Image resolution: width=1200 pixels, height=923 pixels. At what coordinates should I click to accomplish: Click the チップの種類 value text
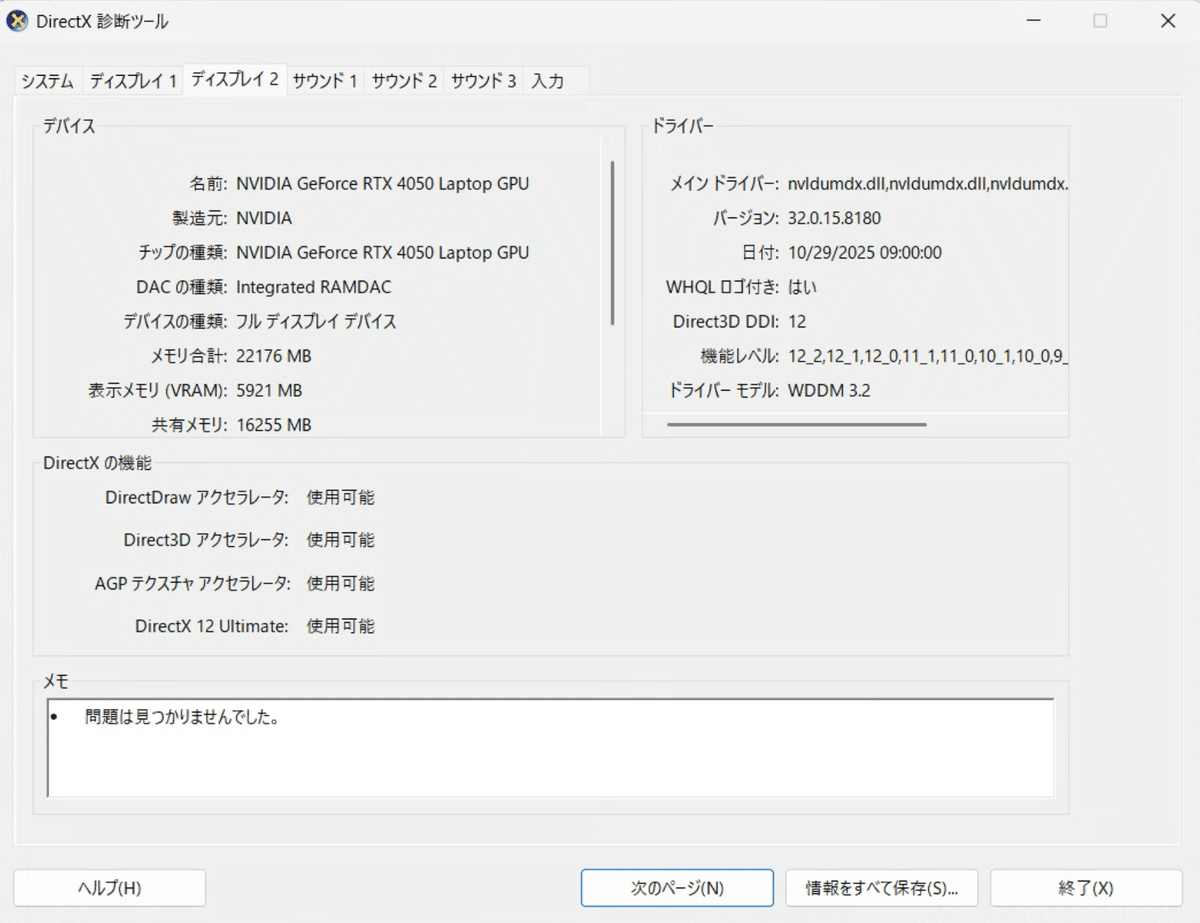tap(383, 253)
